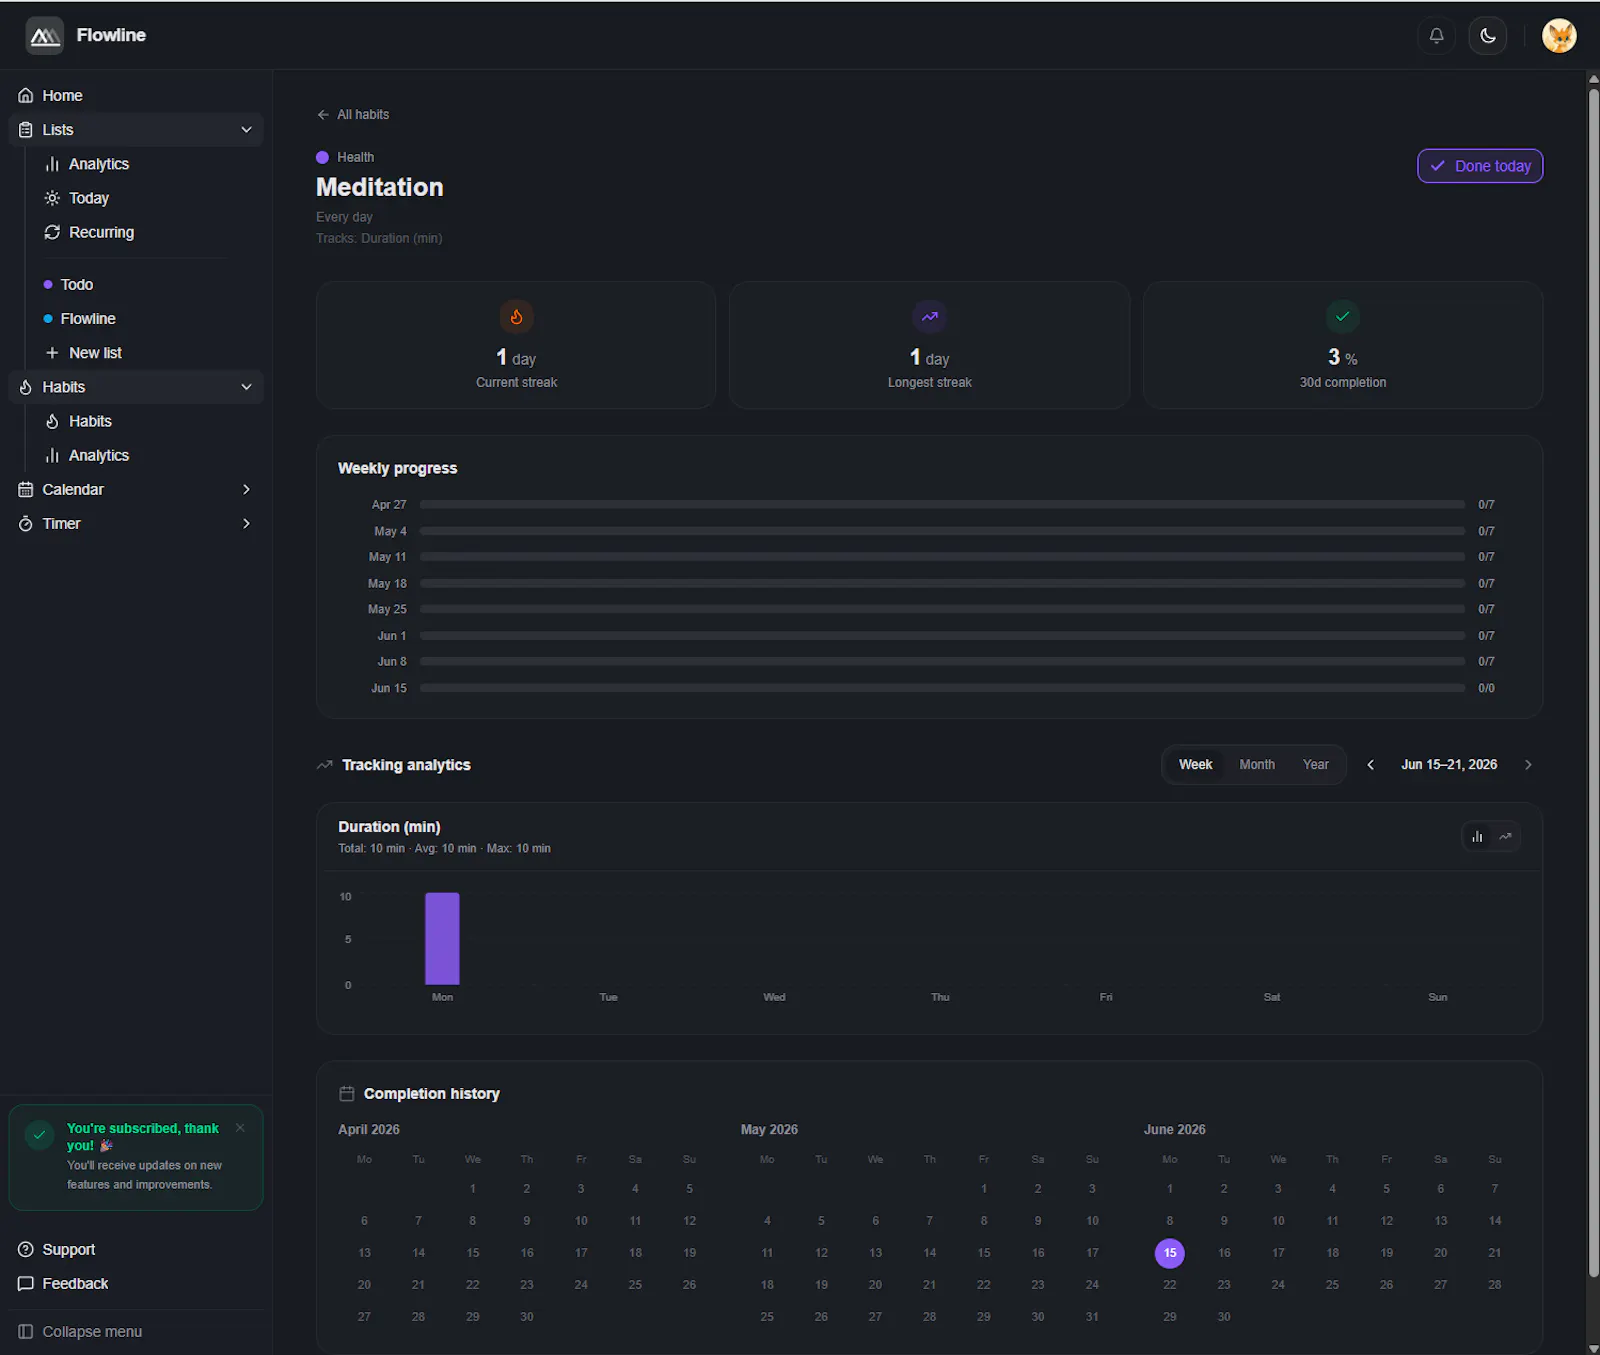Screen dimensions: 1600x1355
Task: Switch tracking analytics to Month
Action: pos(1257,765)
